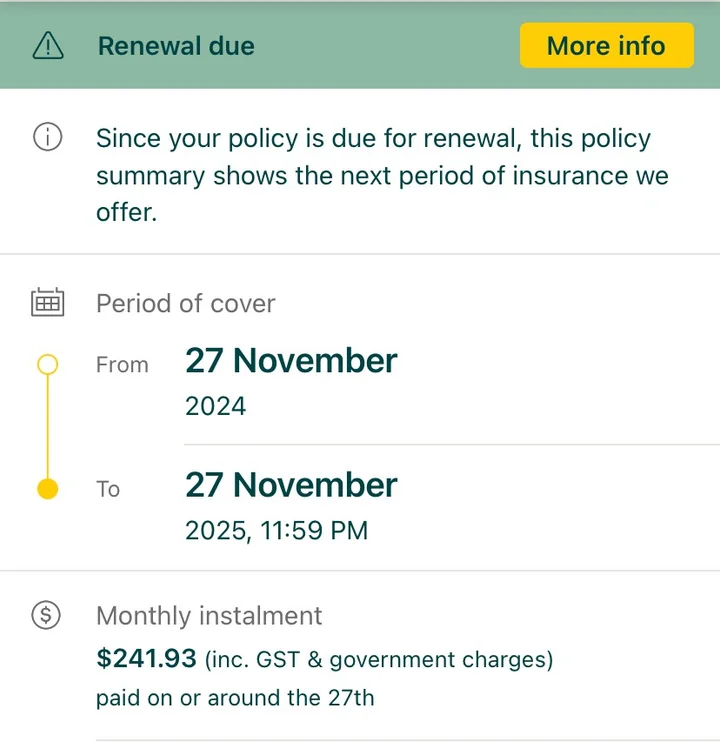Click the inc. GST & government charges note
Viewport: 720px width, 742px height.
[379, 660]
